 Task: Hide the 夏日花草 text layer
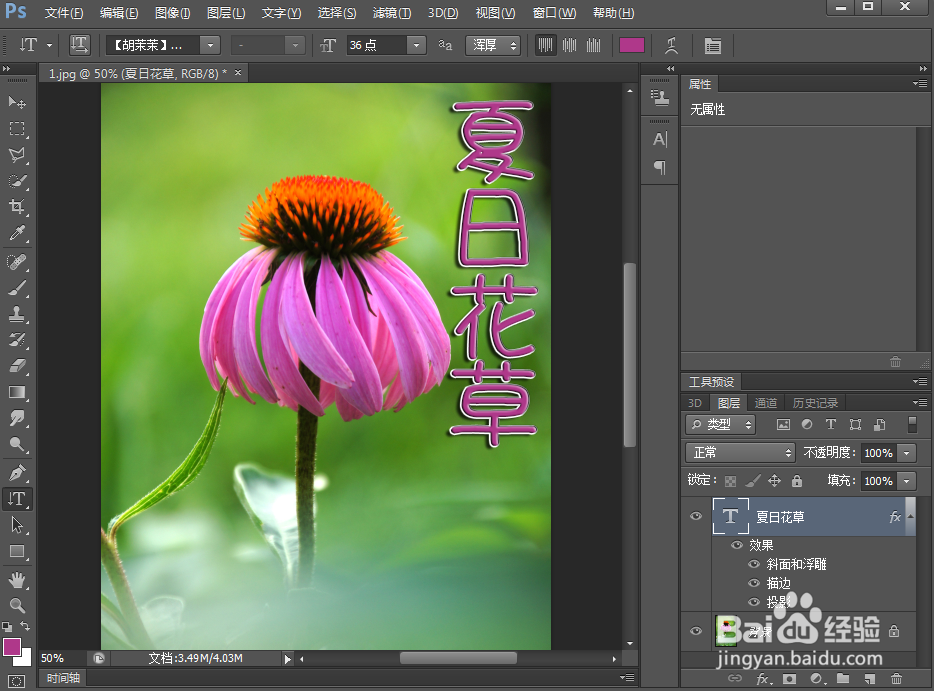(x=695, y=516)
